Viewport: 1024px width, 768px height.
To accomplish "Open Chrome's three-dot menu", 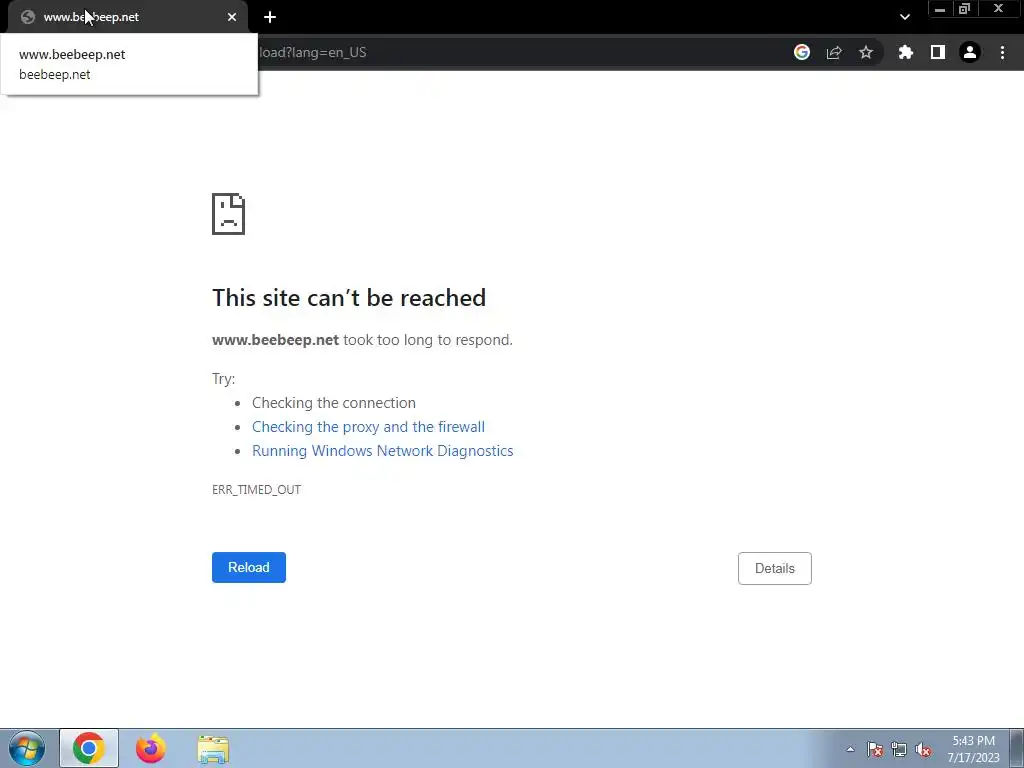I will coord(1002,52).
